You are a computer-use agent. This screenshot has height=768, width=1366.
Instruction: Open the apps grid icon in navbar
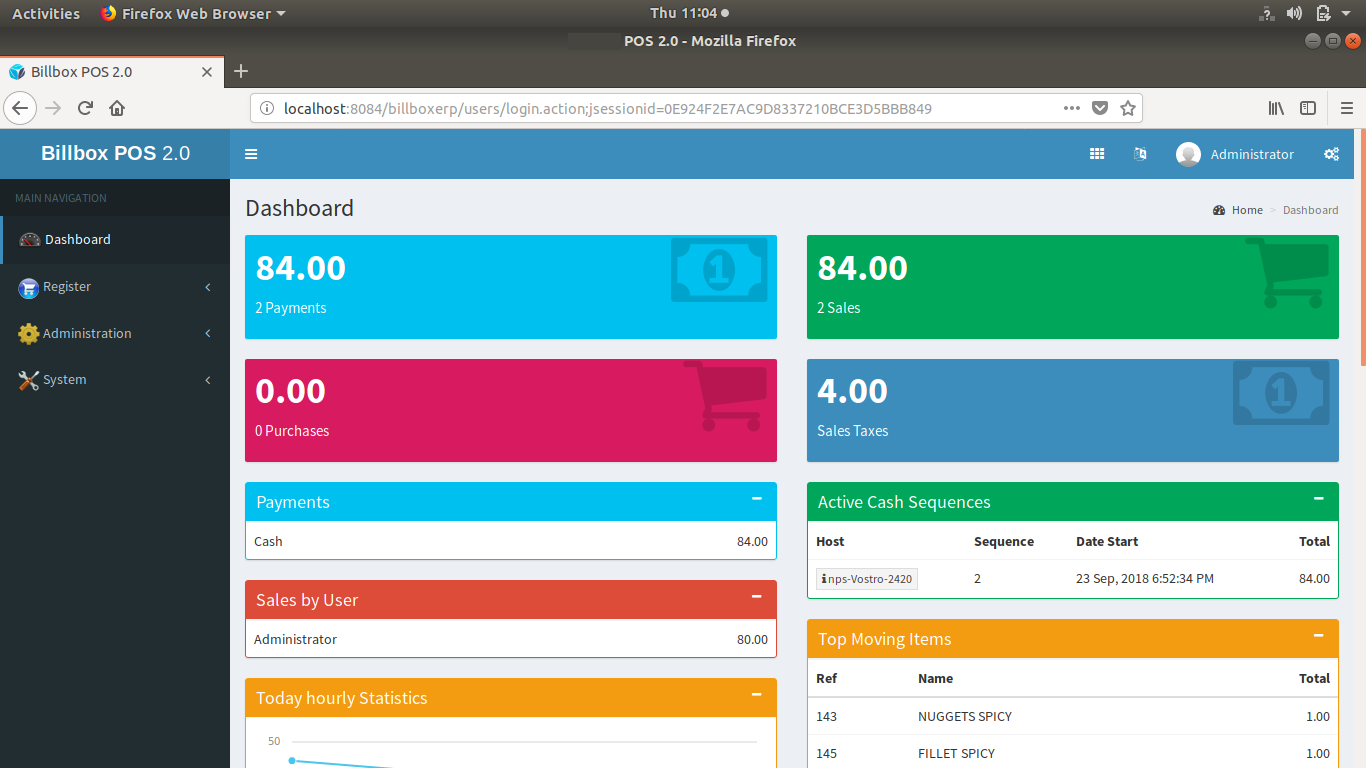click(x=1096, y=153)
